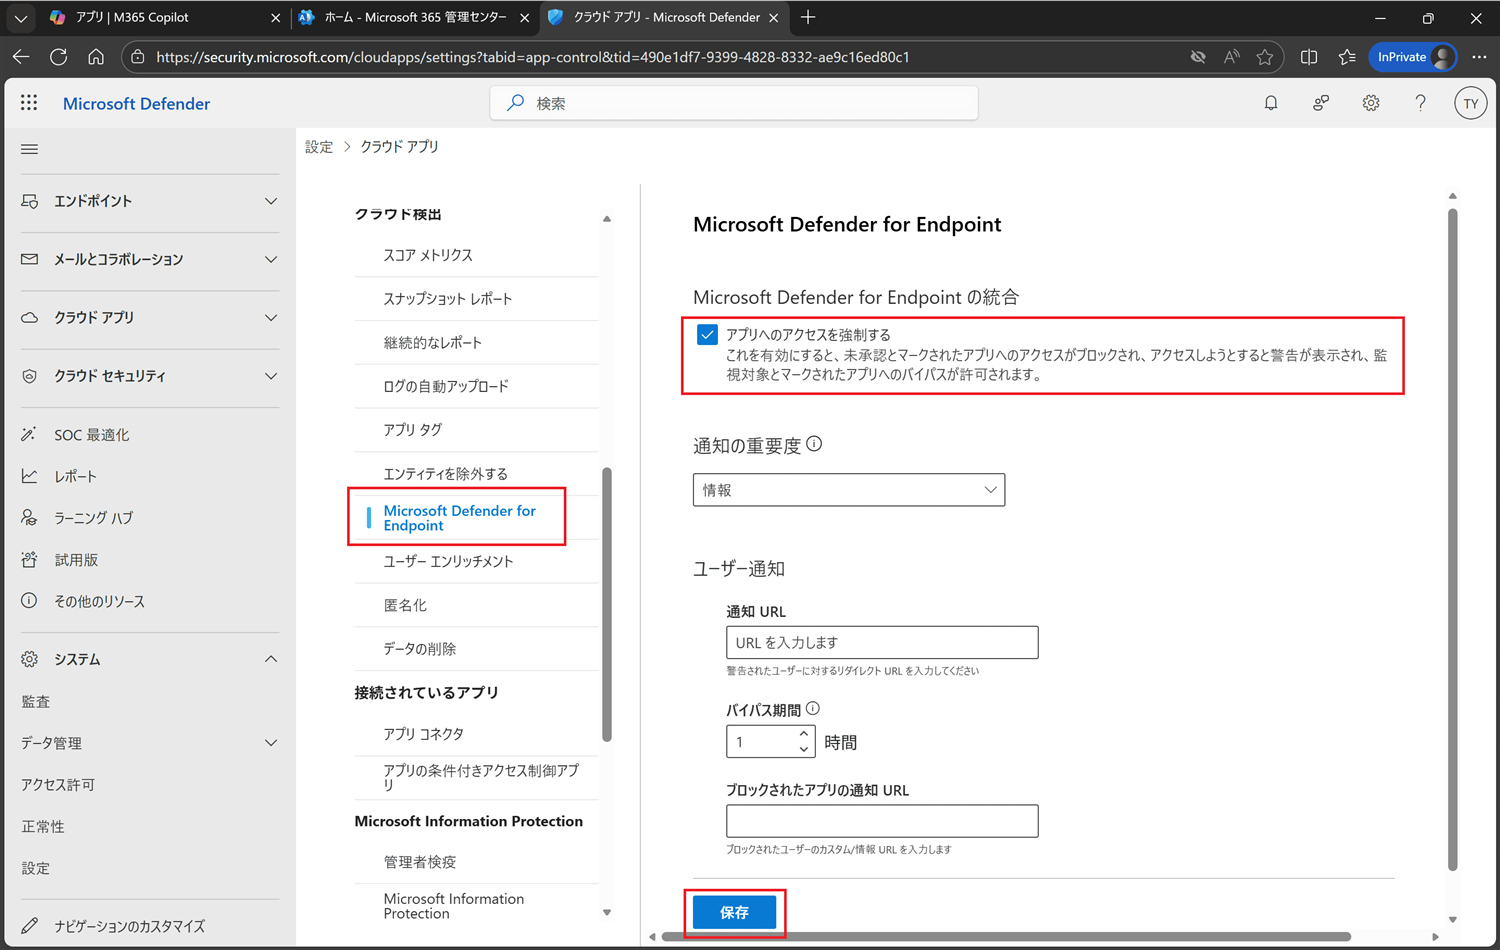Click the ラーニング ハブ icon
This screenshot has height=950, width=1500.
click(30, 518)
